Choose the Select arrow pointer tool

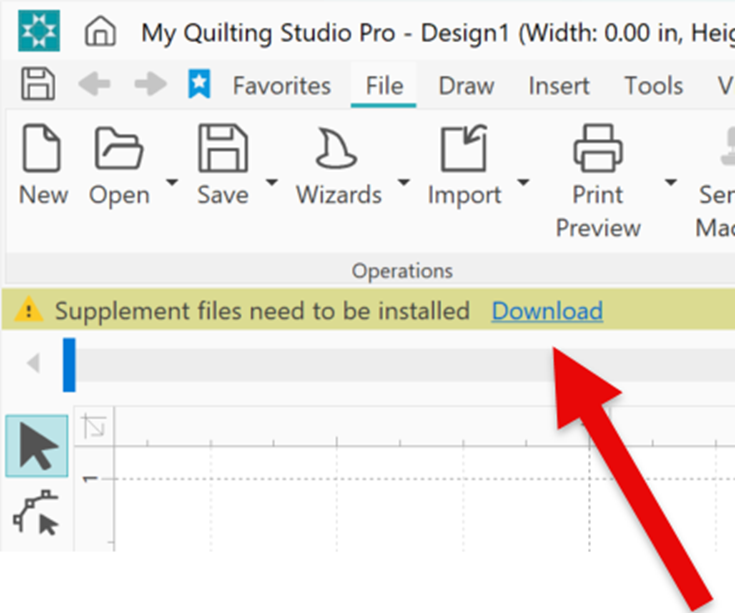(37, 446)
